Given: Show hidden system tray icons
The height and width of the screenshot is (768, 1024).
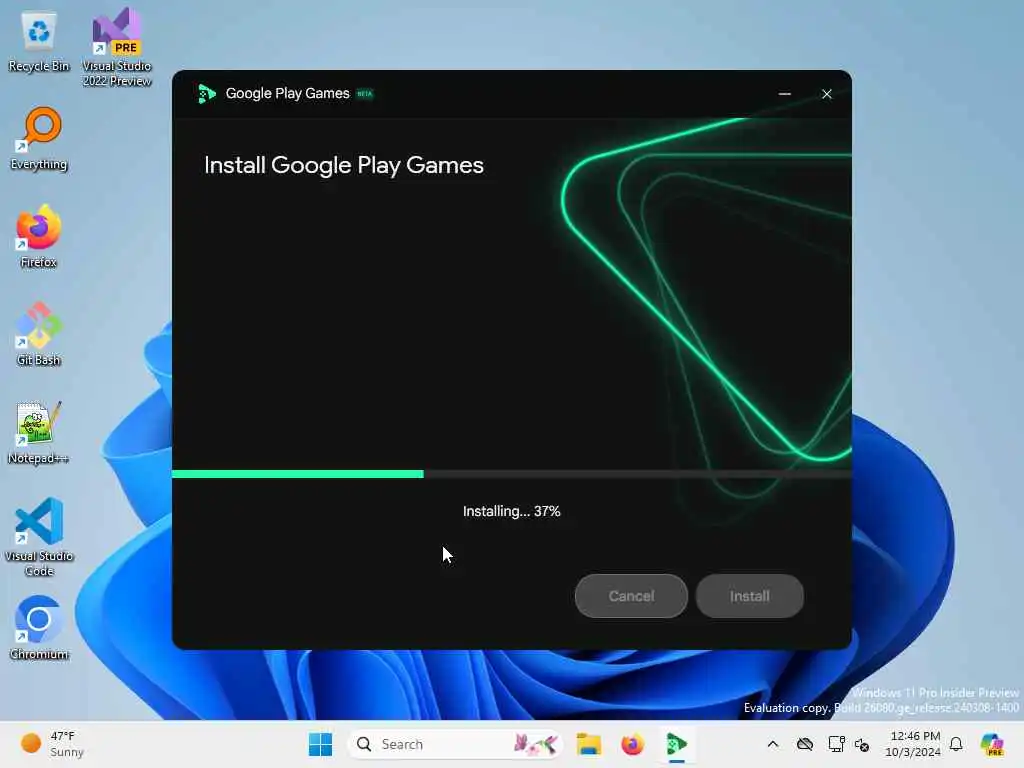Looking at the screenshot, I should pos(773,744).
